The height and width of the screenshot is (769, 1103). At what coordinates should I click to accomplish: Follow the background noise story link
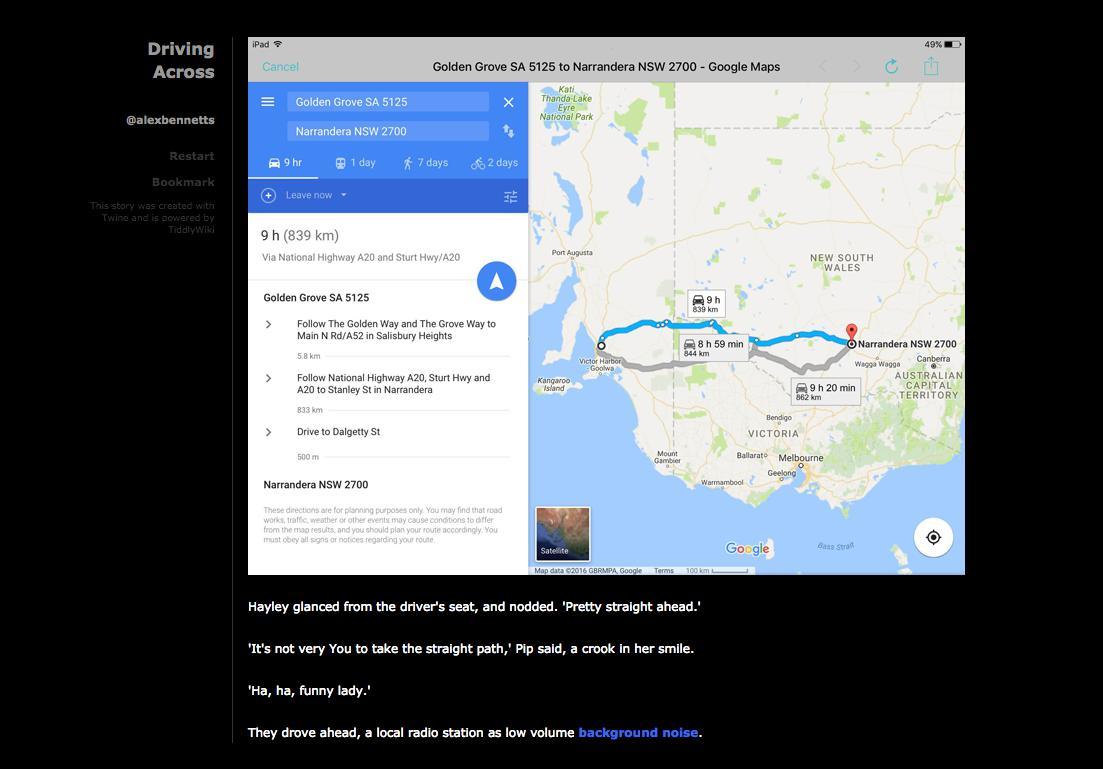(x=638, y=732)
